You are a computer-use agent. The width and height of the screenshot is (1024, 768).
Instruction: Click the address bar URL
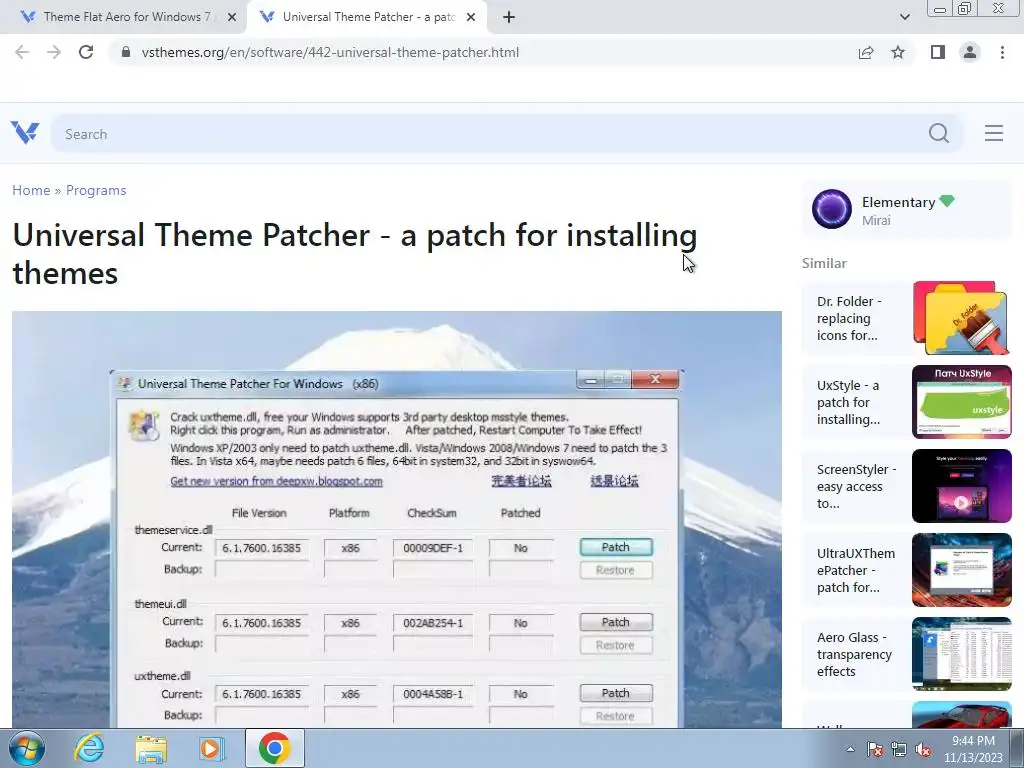(330, 52)
